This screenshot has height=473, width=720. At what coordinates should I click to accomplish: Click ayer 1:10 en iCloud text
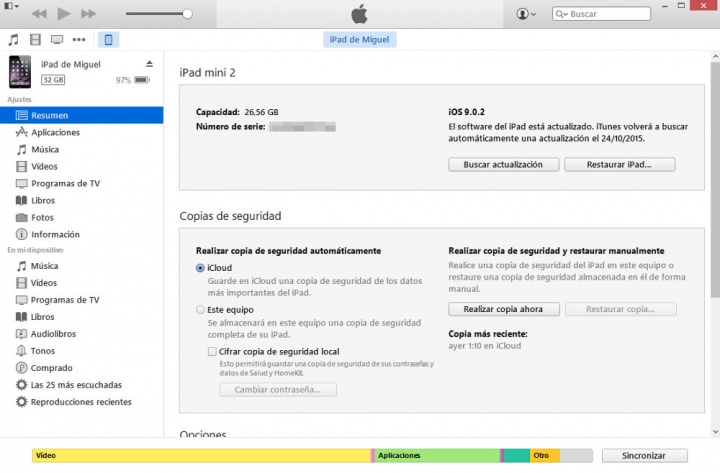[485, 346]
